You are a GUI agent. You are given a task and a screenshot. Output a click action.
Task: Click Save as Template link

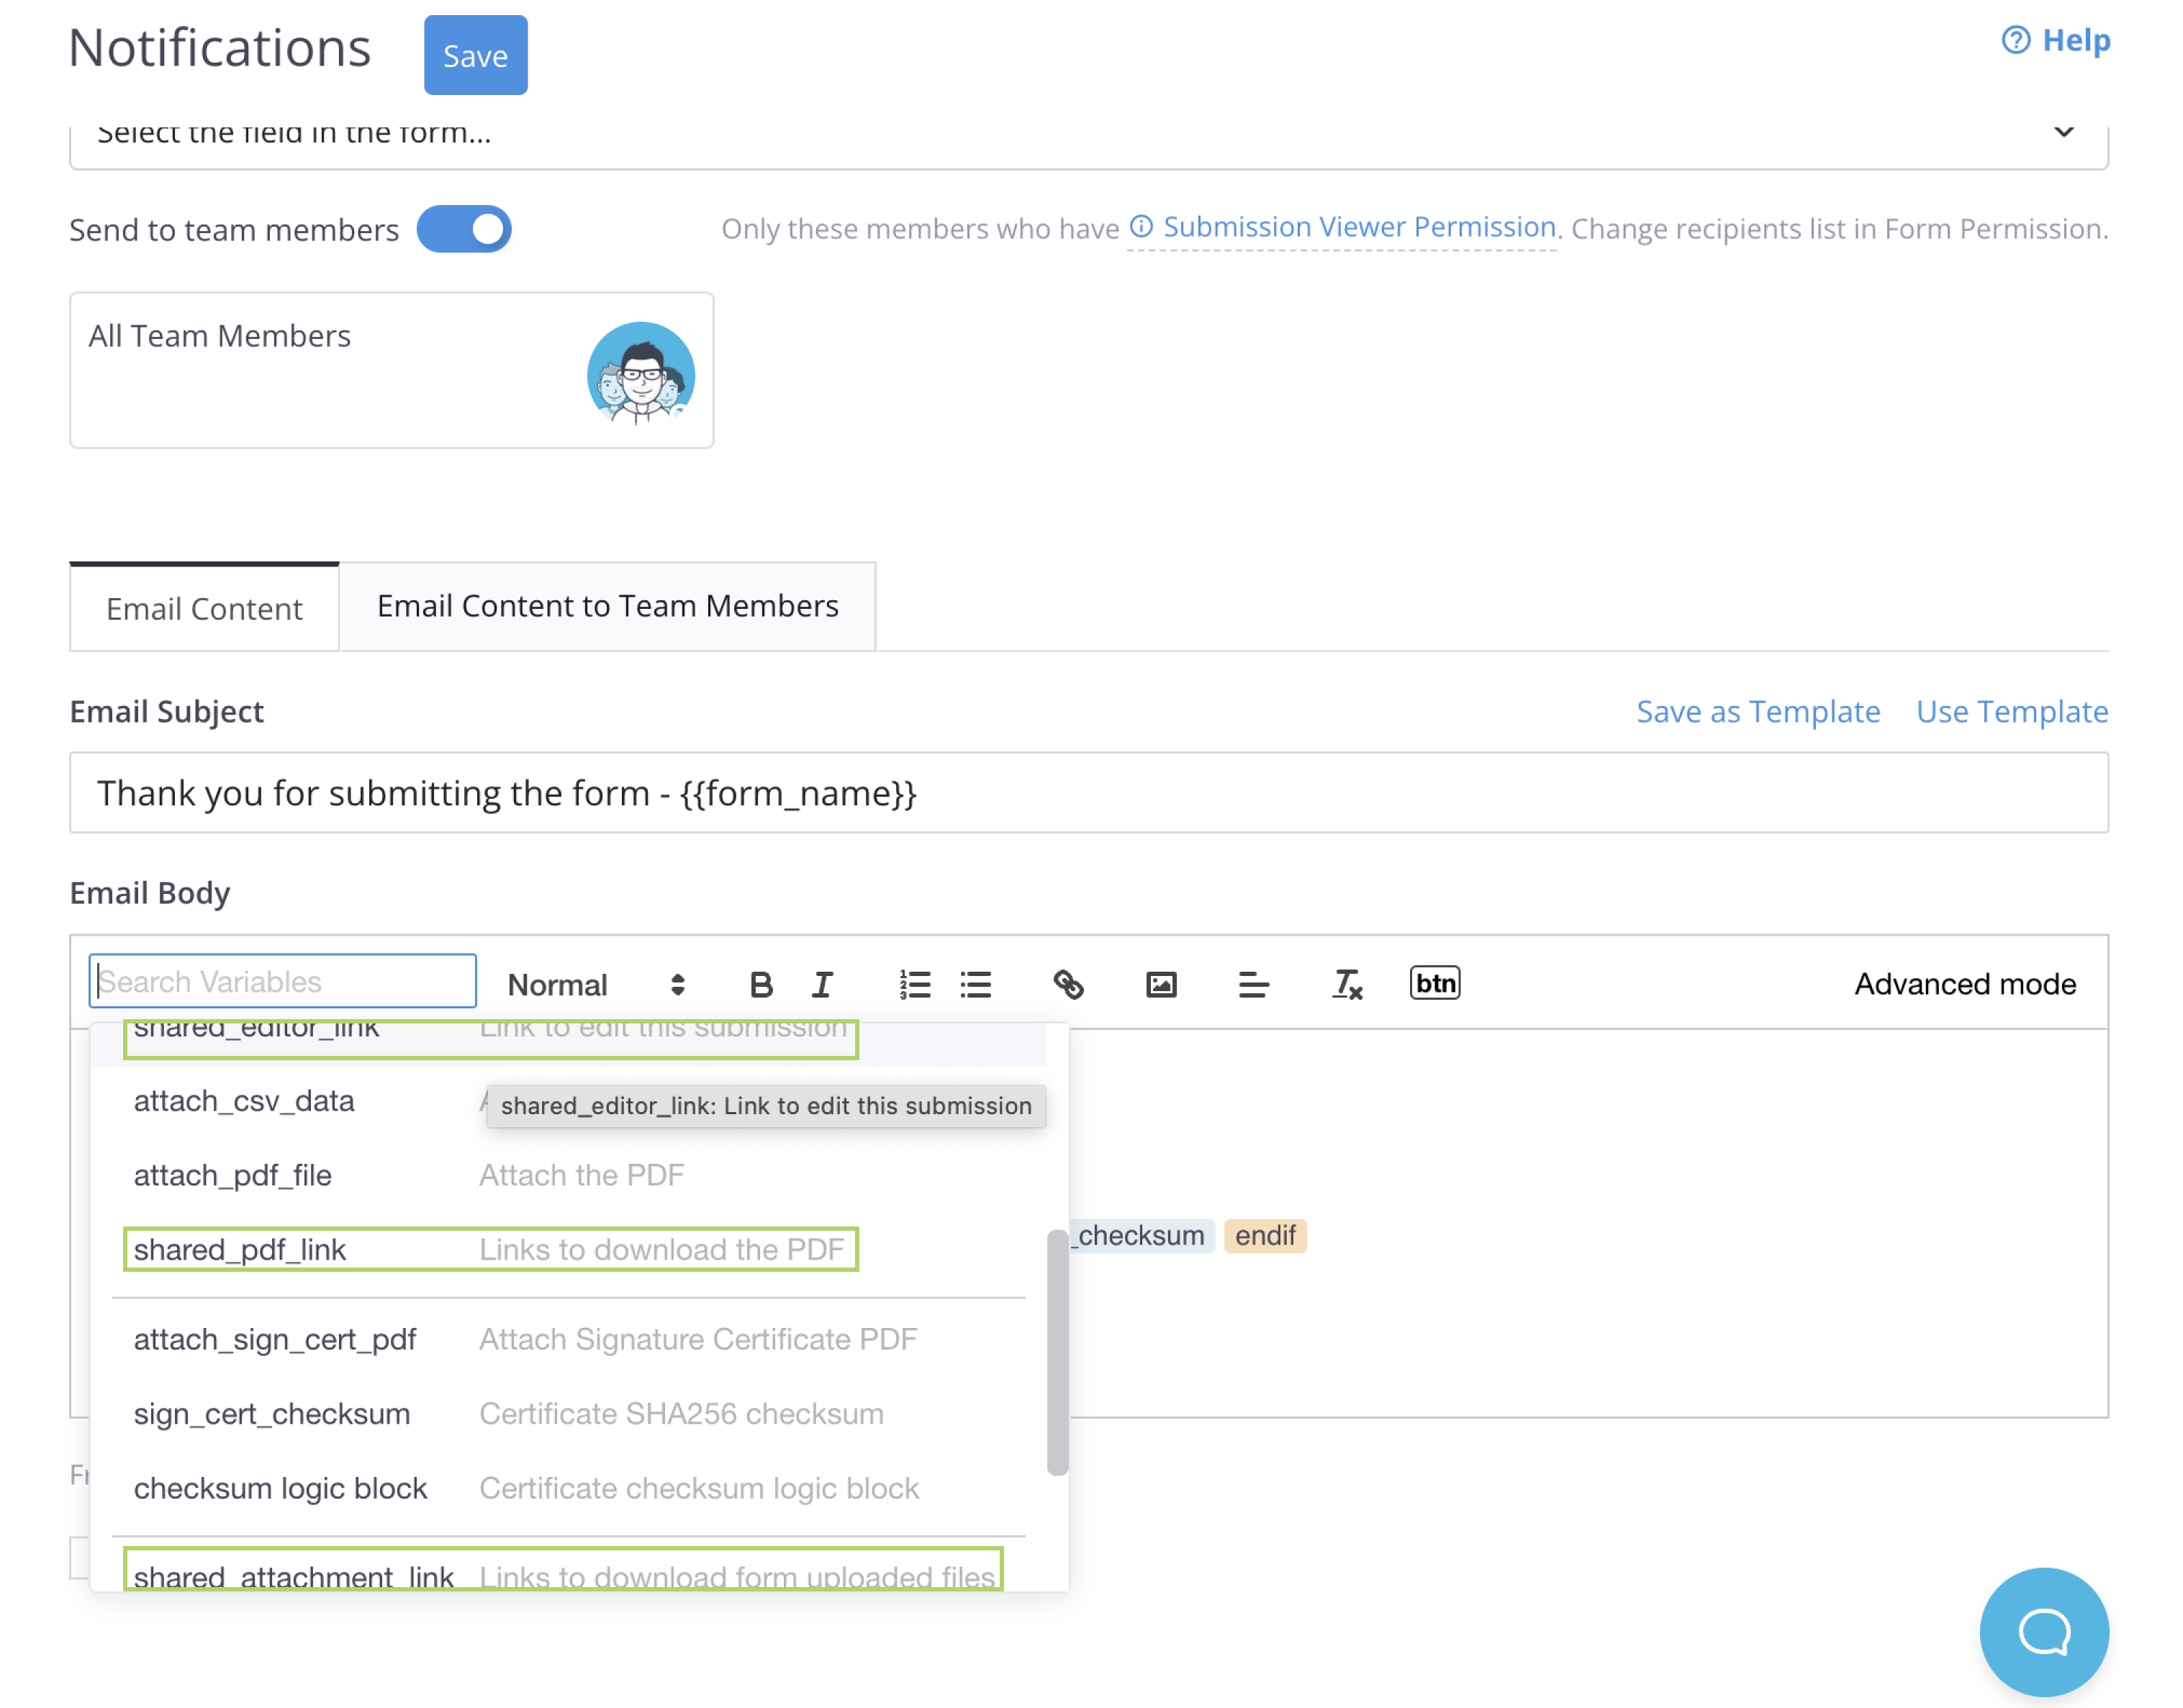tap(1758, 710)
